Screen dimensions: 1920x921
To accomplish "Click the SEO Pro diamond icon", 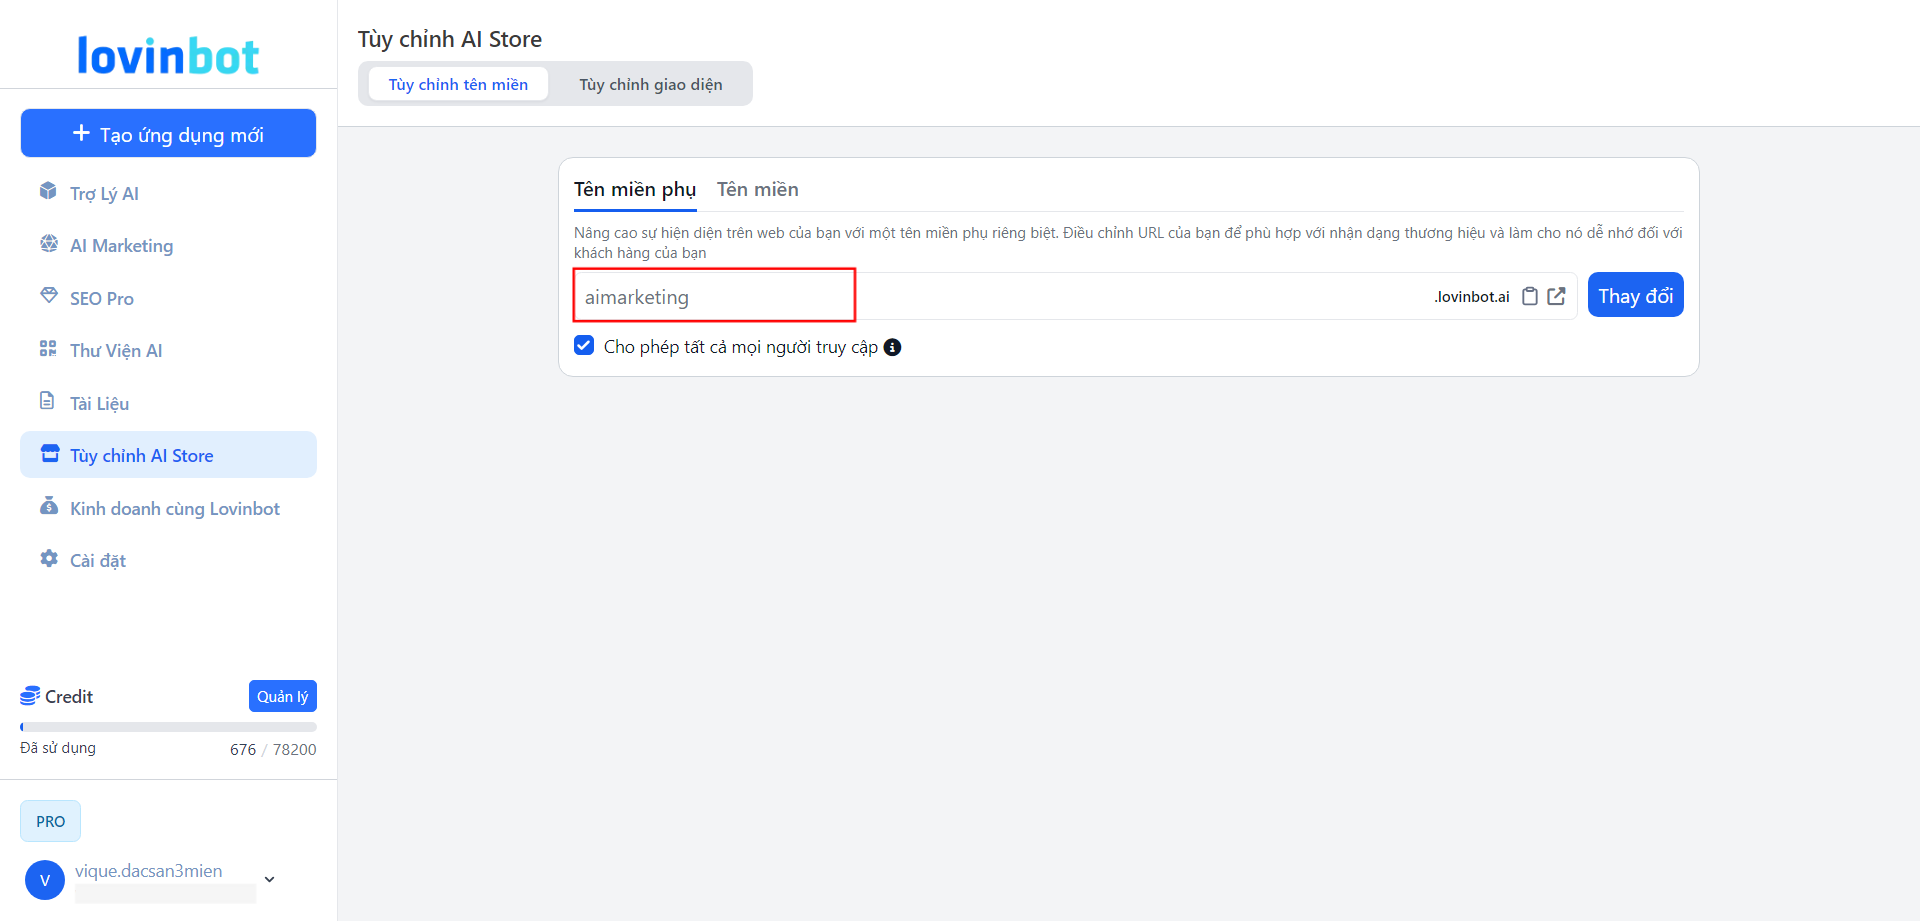I will (48, 296).
